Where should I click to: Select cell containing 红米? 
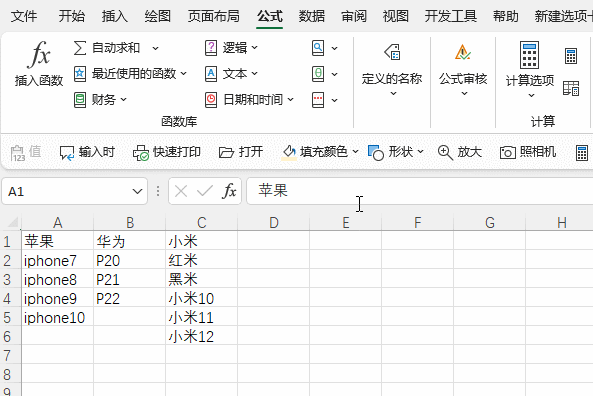click(201, 260)
